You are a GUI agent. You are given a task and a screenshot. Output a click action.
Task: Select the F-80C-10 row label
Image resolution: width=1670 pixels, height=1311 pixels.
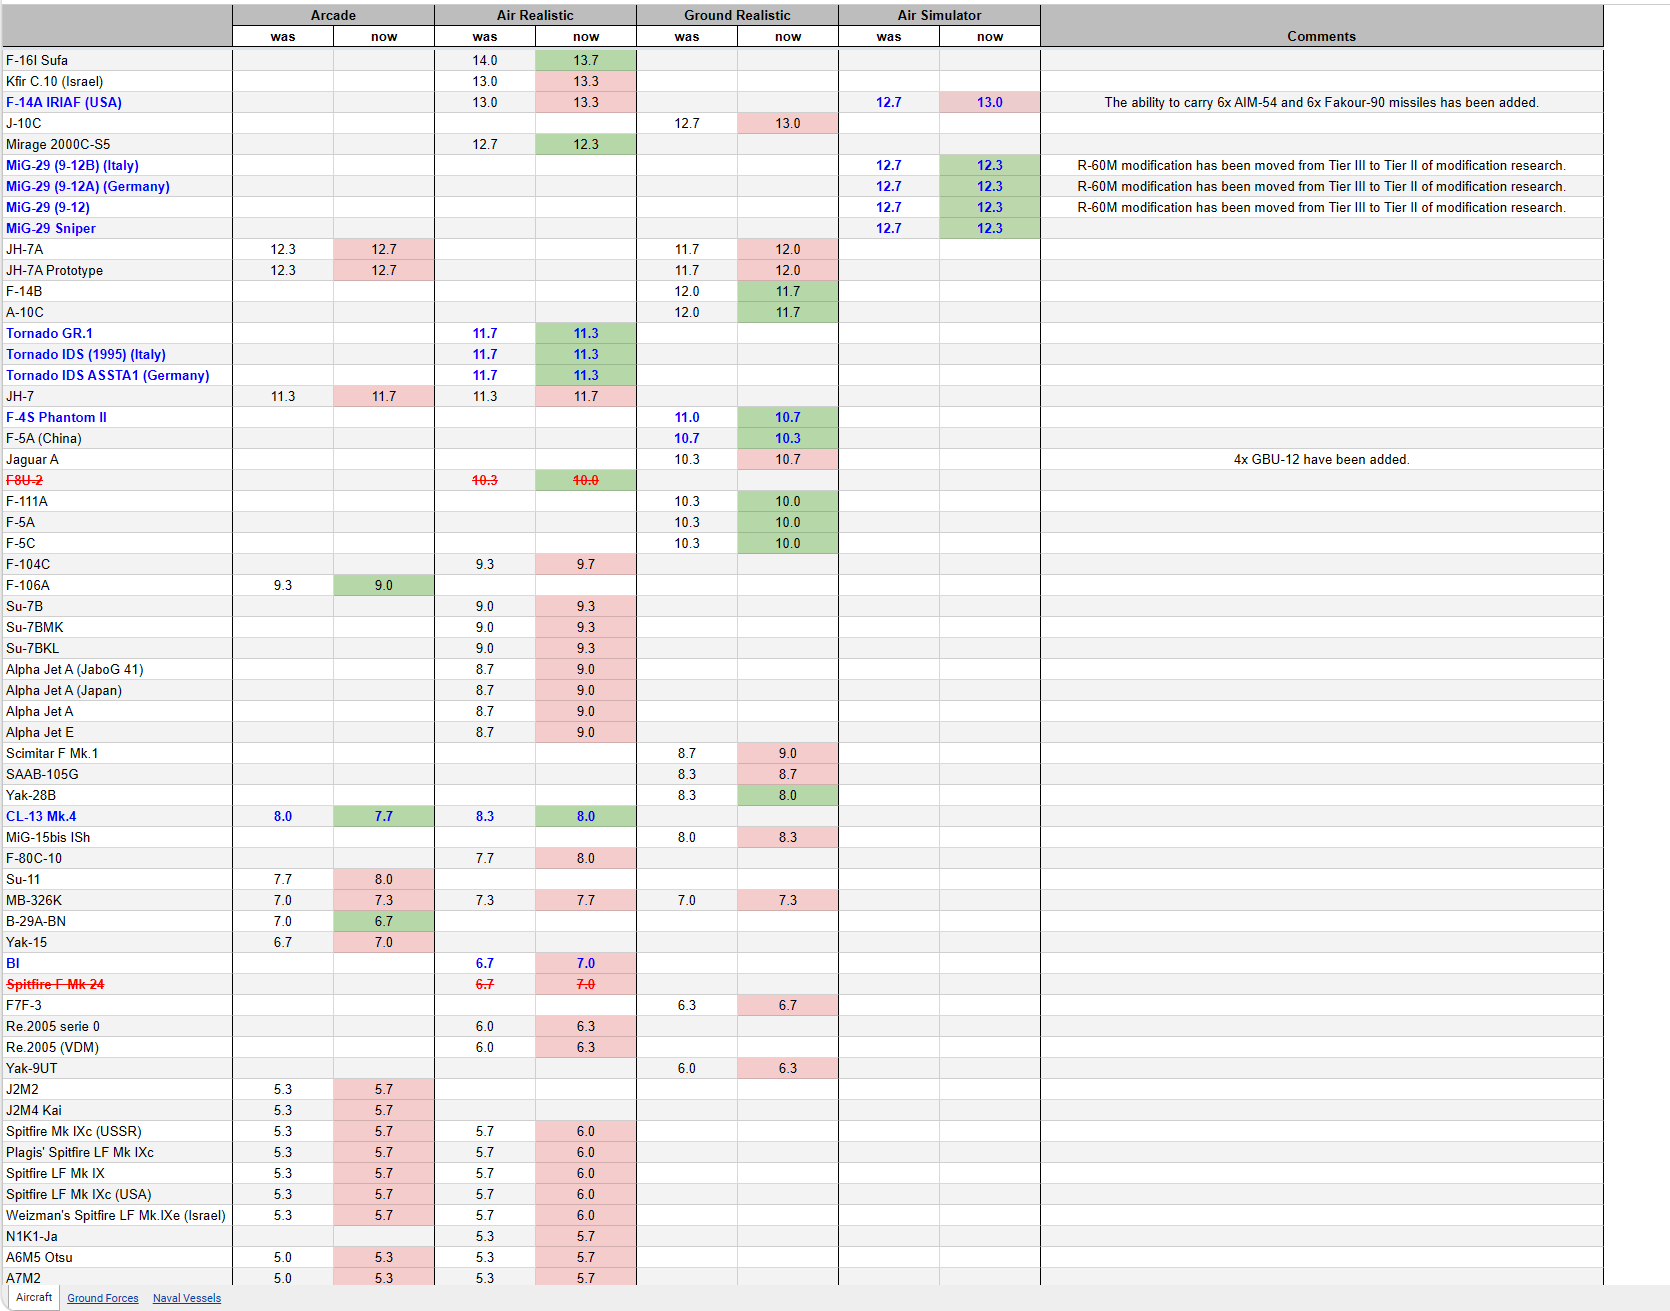click(x=34, y=858)
